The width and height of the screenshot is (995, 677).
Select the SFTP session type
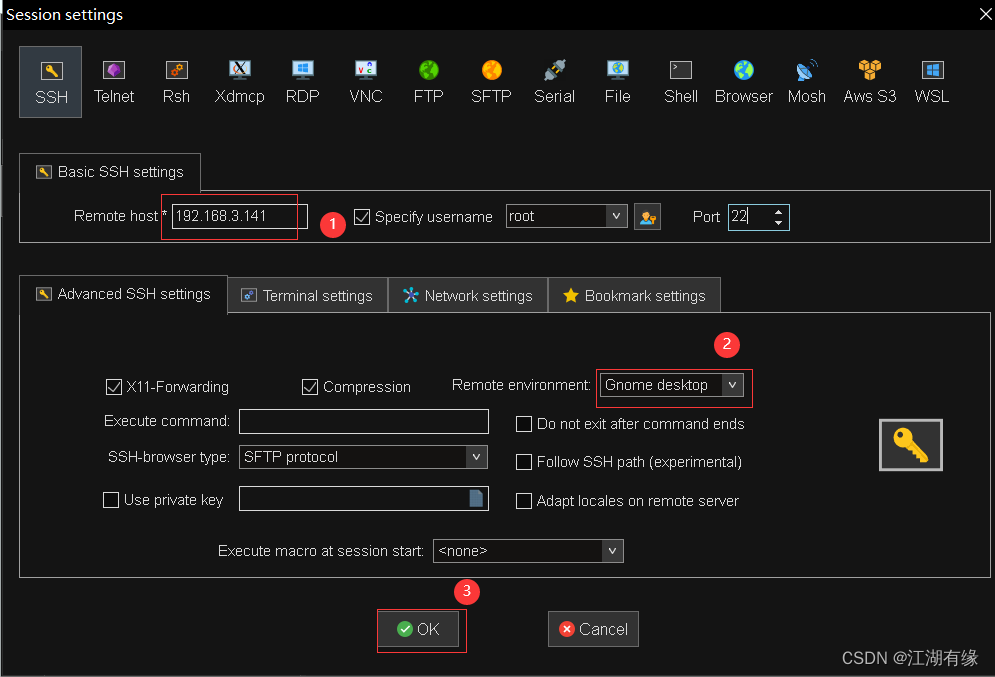pyautogui.click(x=491, y=82)
